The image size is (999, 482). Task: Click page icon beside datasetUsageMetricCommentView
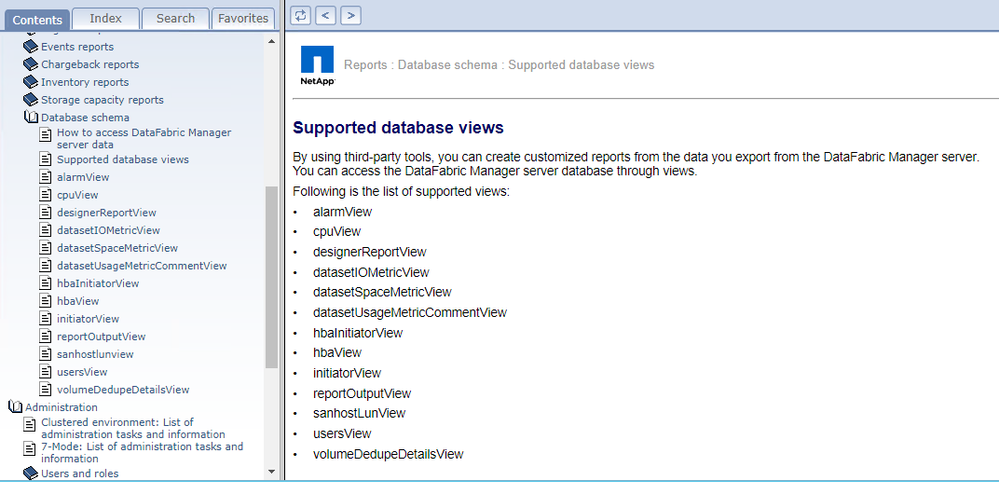tap(45, 266)
